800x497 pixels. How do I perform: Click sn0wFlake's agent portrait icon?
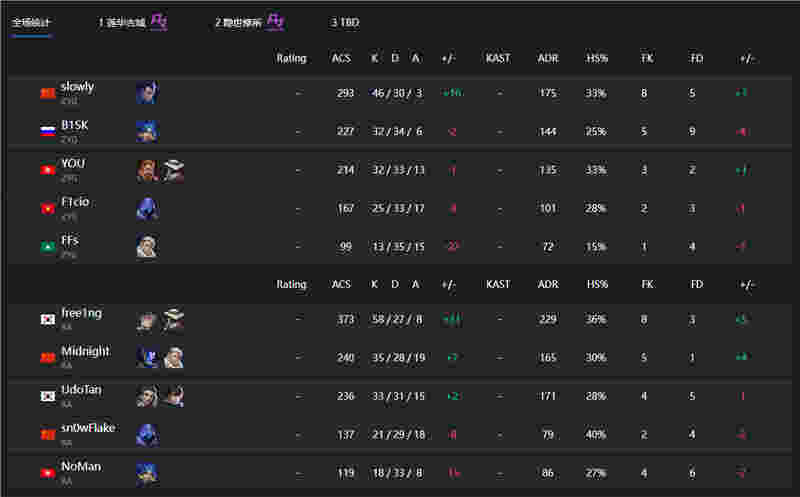point(146,434)
